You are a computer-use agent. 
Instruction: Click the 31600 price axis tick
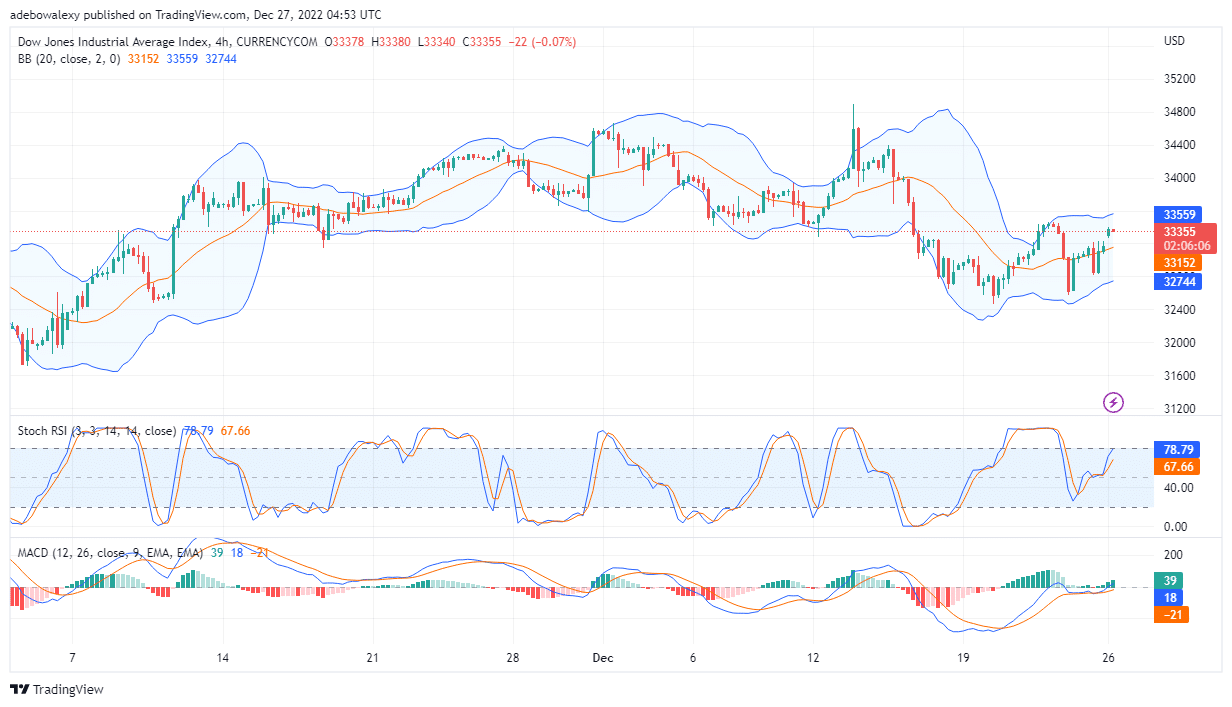[1180, 376]
